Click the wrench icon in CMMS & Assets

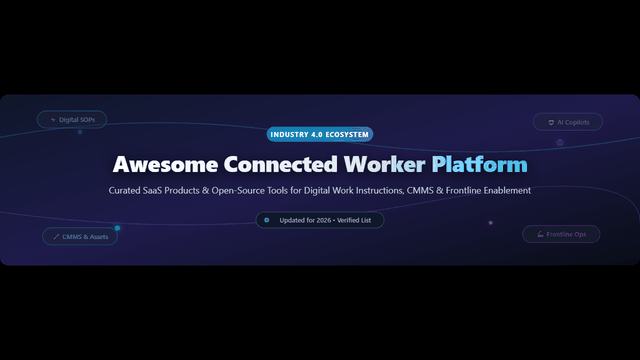pos(56,237)
